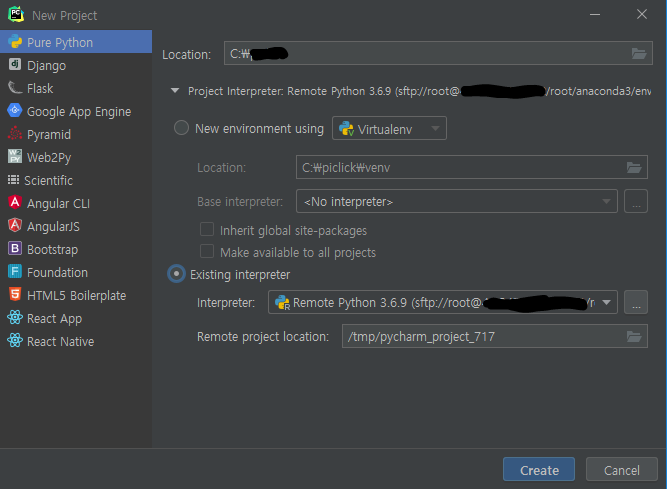The height and width of the screenshot is (489, 667).
Task: Browse for the remote project location folder
Action: 634,337
